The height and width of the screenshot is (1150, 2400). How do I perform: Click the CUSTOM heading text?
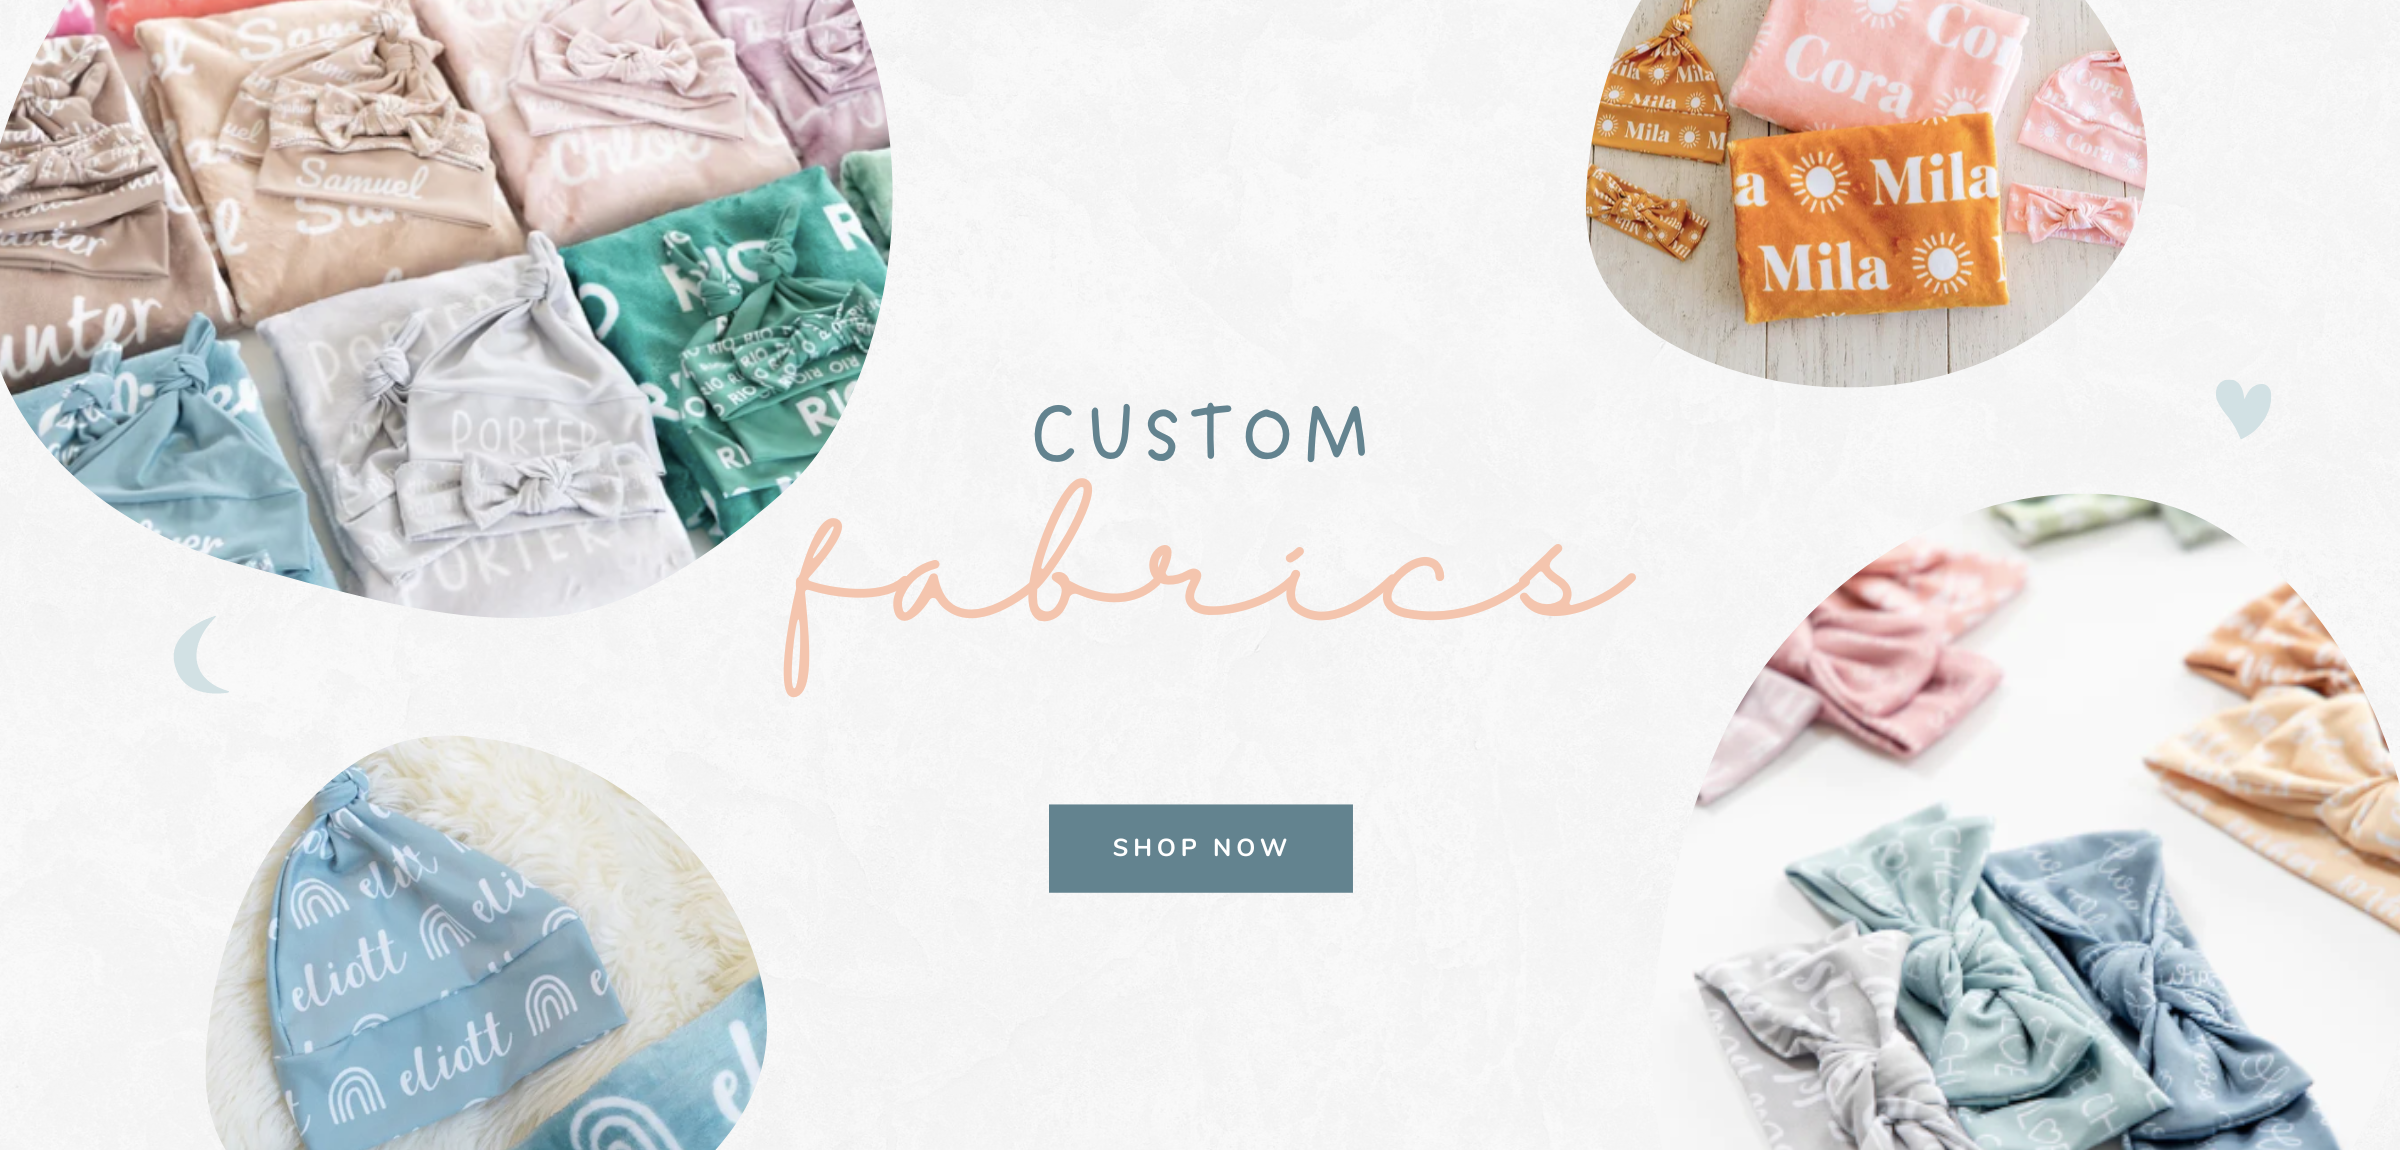point(1200,433)
